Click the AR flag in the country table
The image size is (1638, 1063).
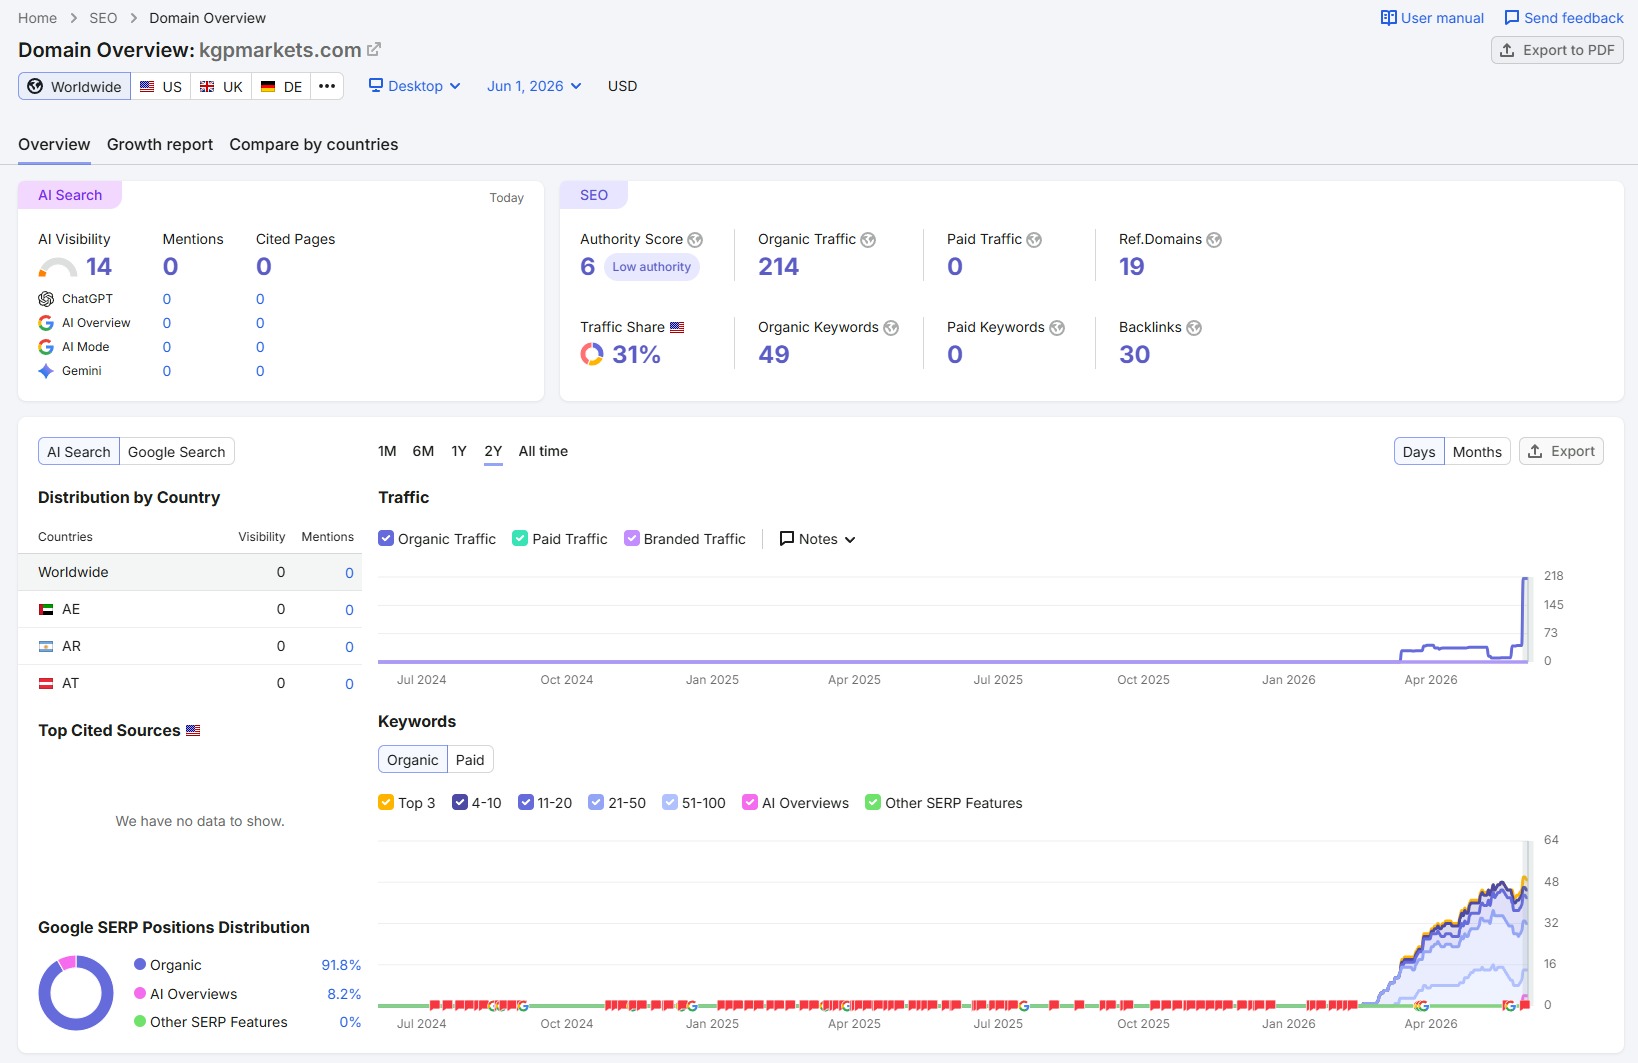click(46, 646)
